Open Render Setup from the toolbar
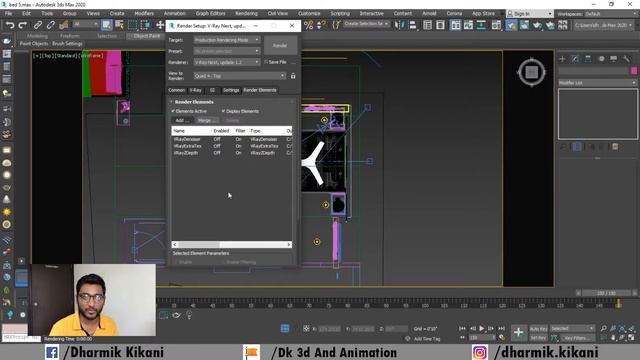This screenshot has width=640, height=360. point(511,25)
